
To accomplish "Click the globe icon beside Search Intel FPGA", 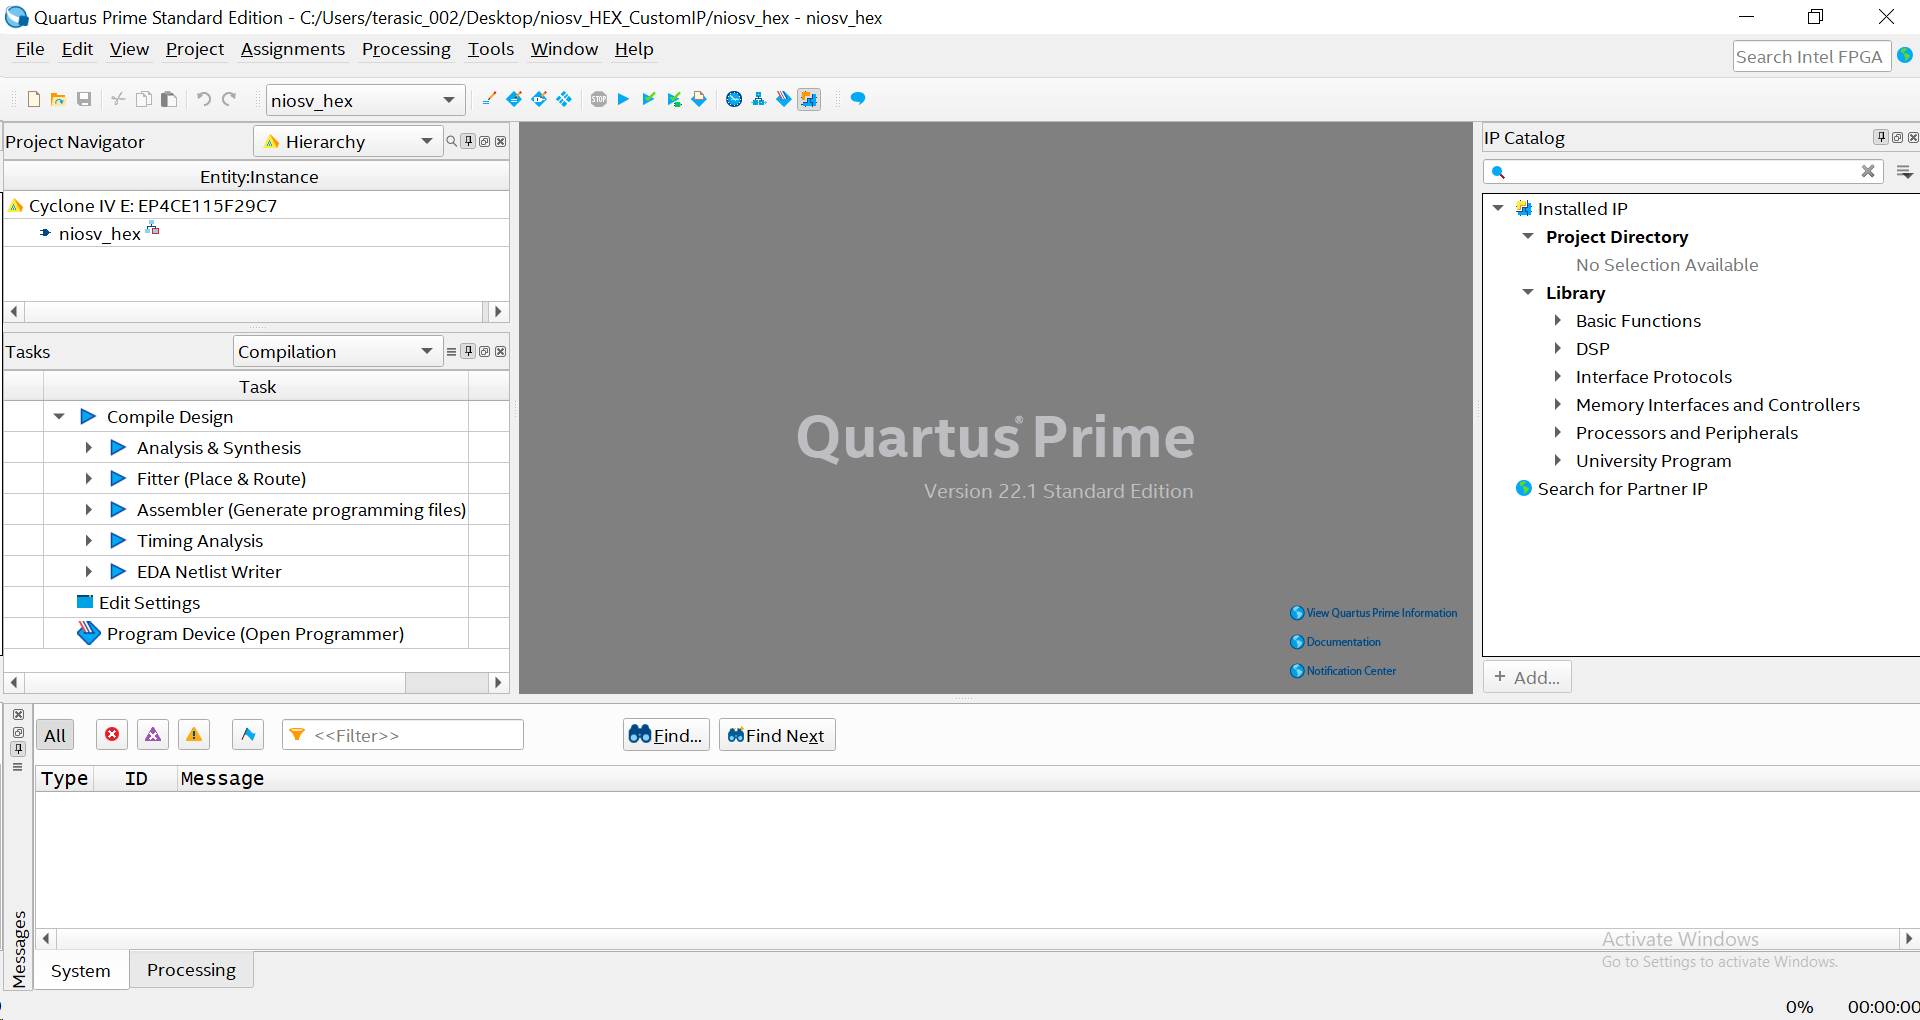I will coord(1905,56).
